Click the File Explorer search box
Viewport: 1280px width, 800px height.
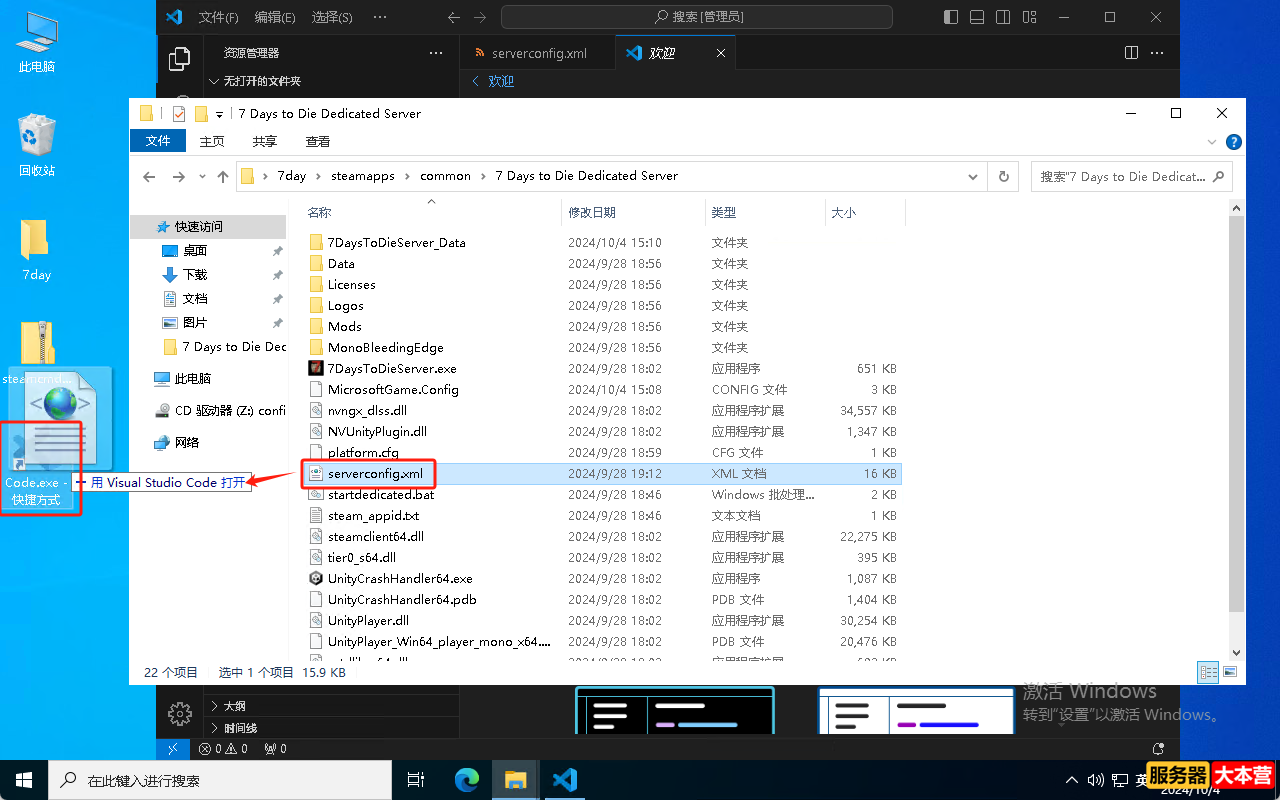click(1132, 176)
